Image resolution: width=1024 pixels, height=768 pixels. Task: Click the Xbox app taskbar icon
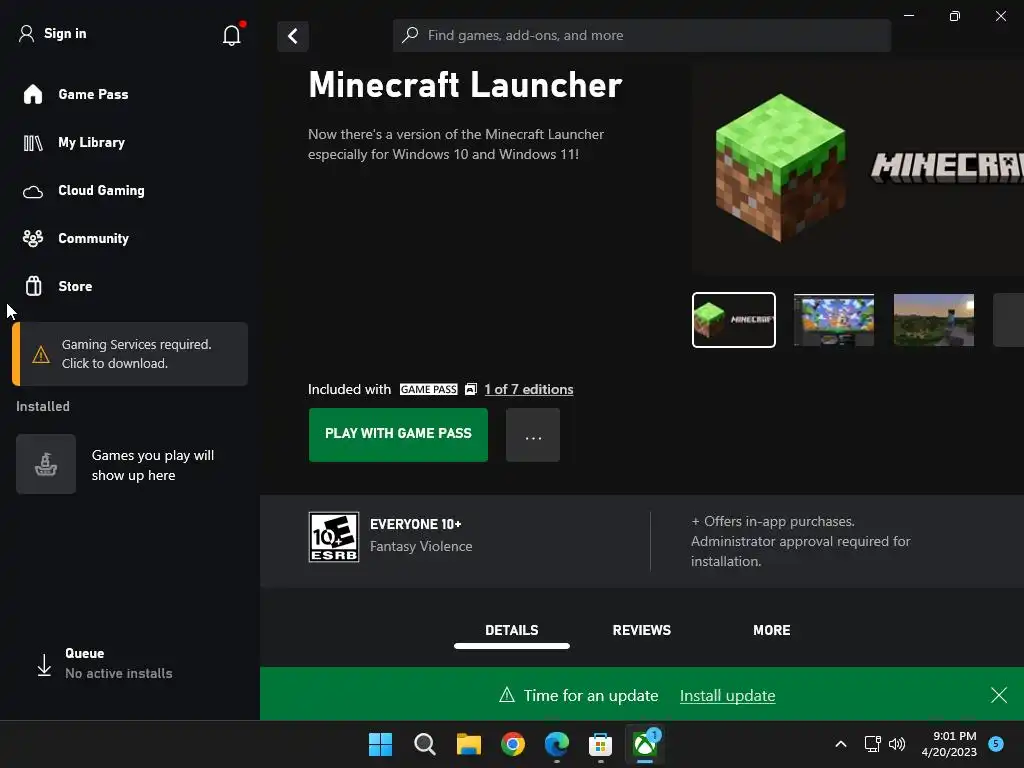pyautogui.click(x=645, y=744)
